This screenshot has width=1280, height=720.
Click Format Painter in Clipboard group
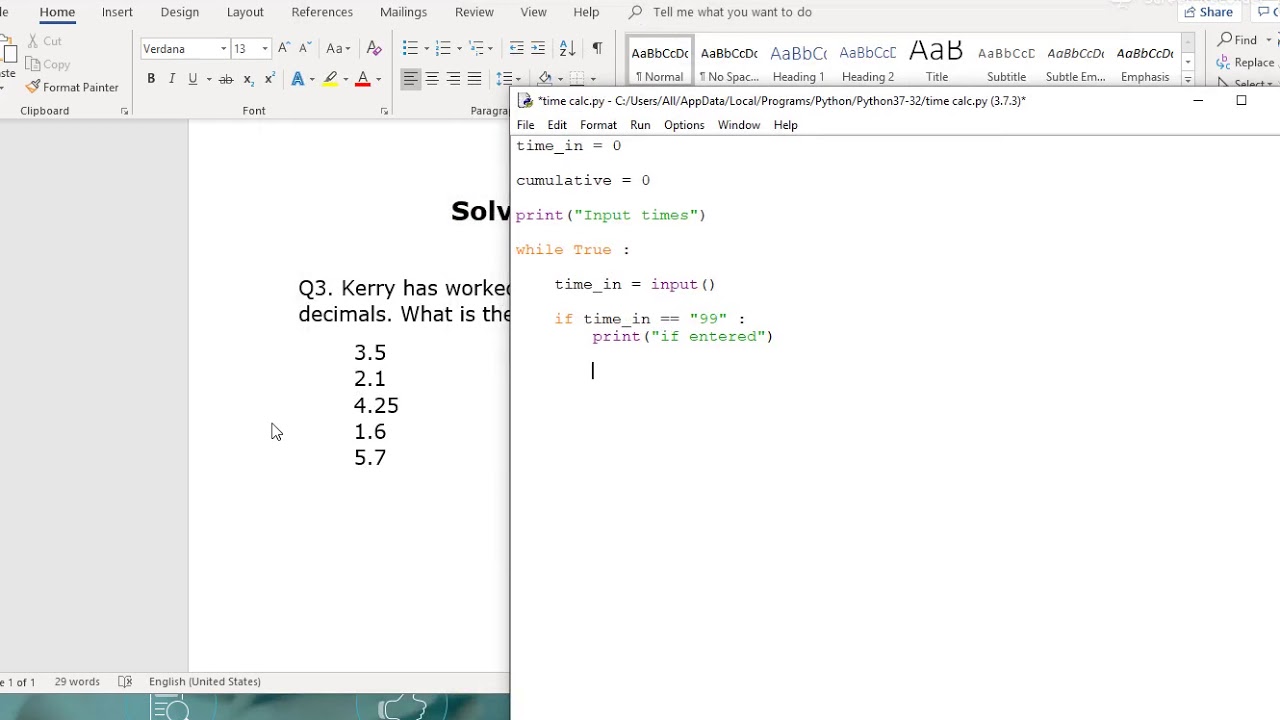(x=71, y=87)
